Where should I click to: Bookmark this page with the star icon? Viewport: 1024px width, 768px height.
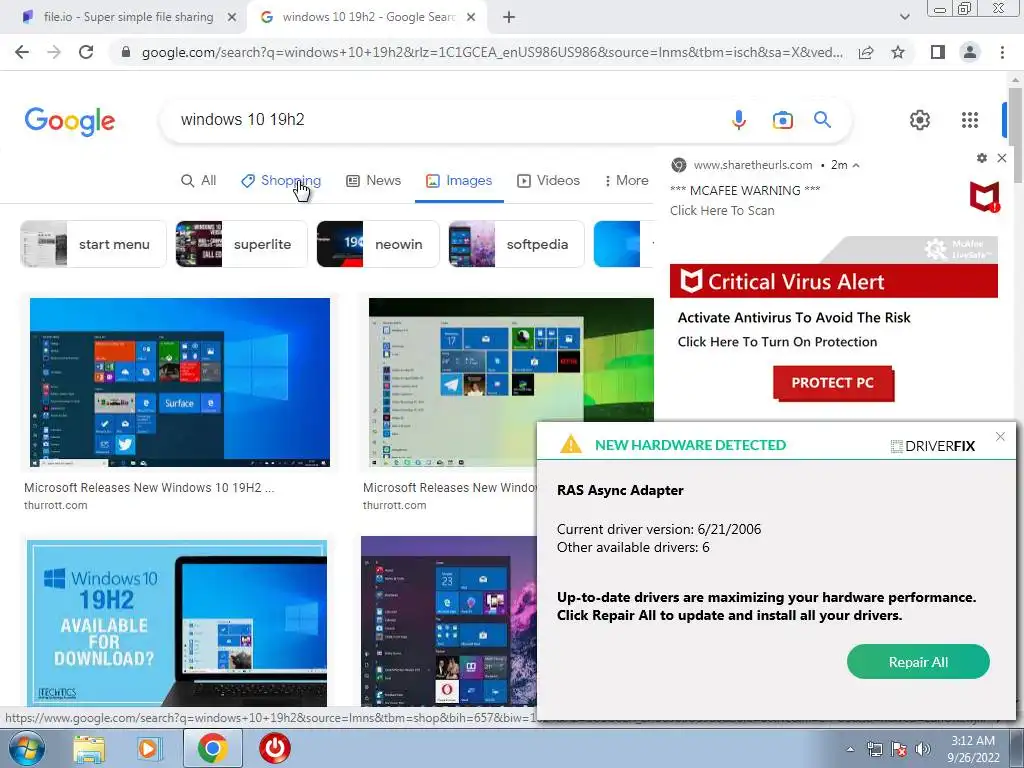(x=898, y=52)
